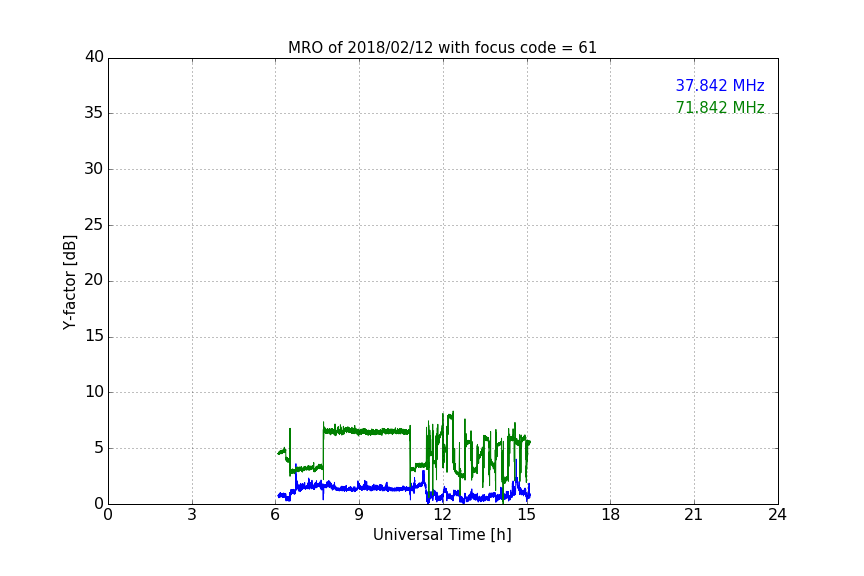Click the x-axis tick label '24'
864x576 pixels.
click(777, 515)
